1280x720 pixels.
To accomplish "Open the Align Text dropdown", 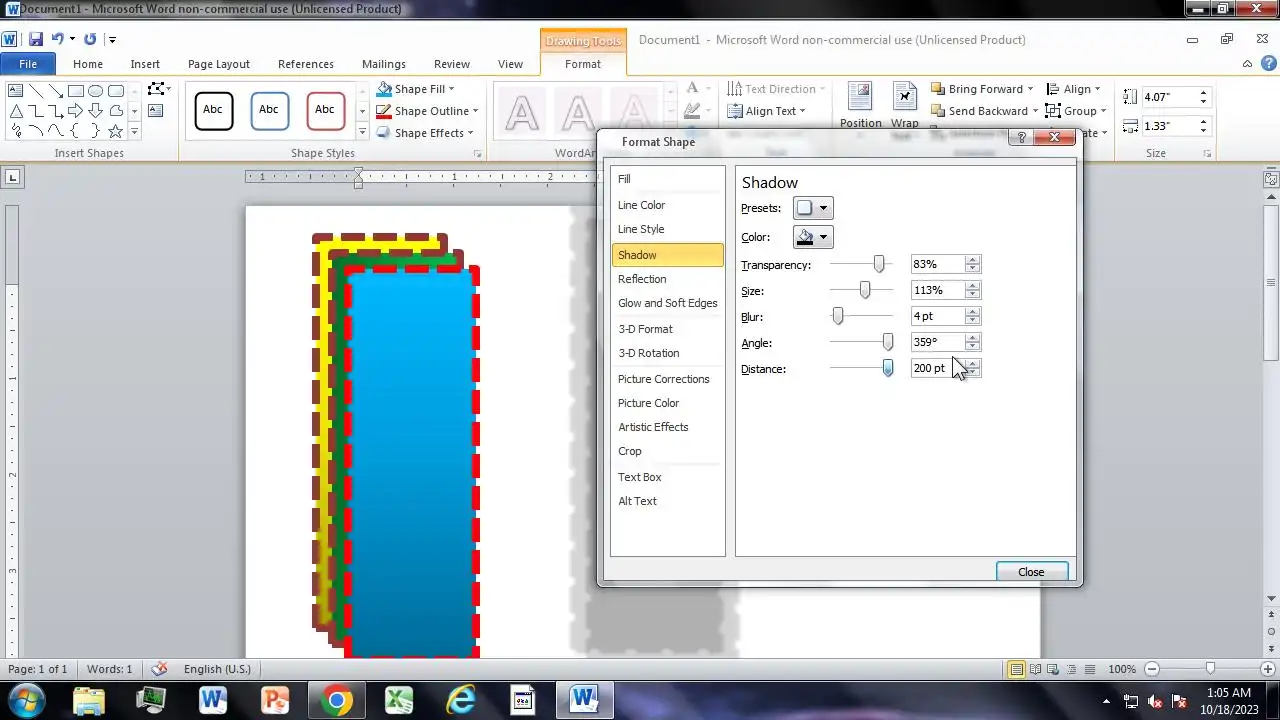I will 766,111.
